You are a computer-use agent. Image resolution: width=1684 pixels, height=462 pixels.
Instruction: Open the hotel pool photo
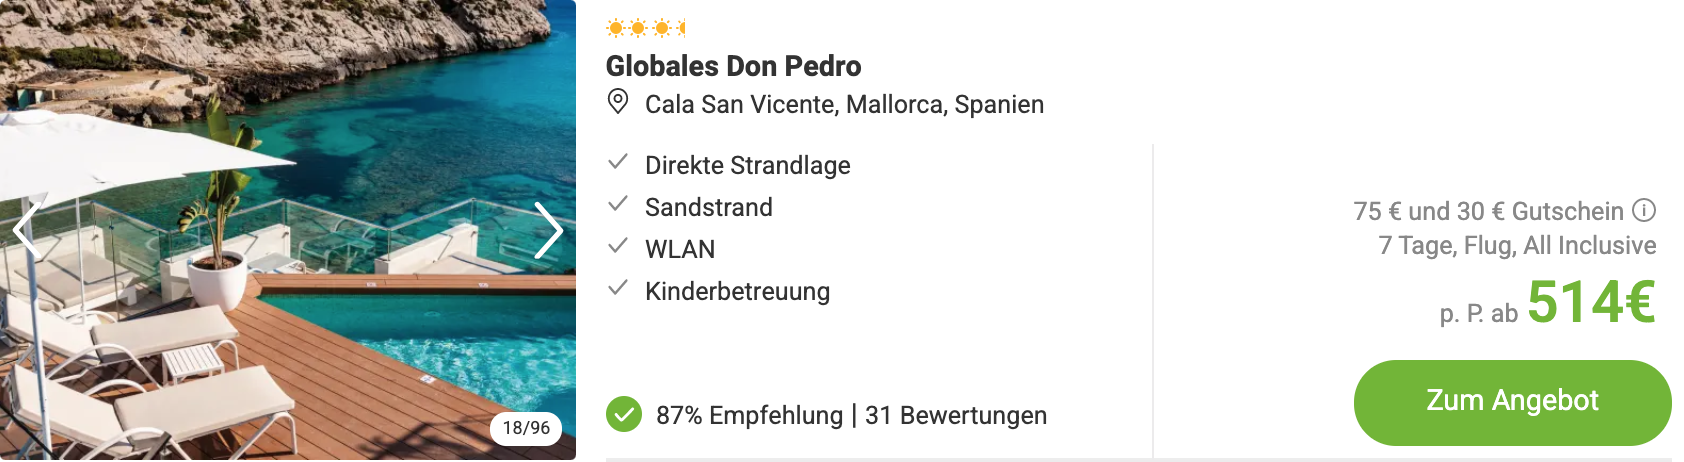288,230
